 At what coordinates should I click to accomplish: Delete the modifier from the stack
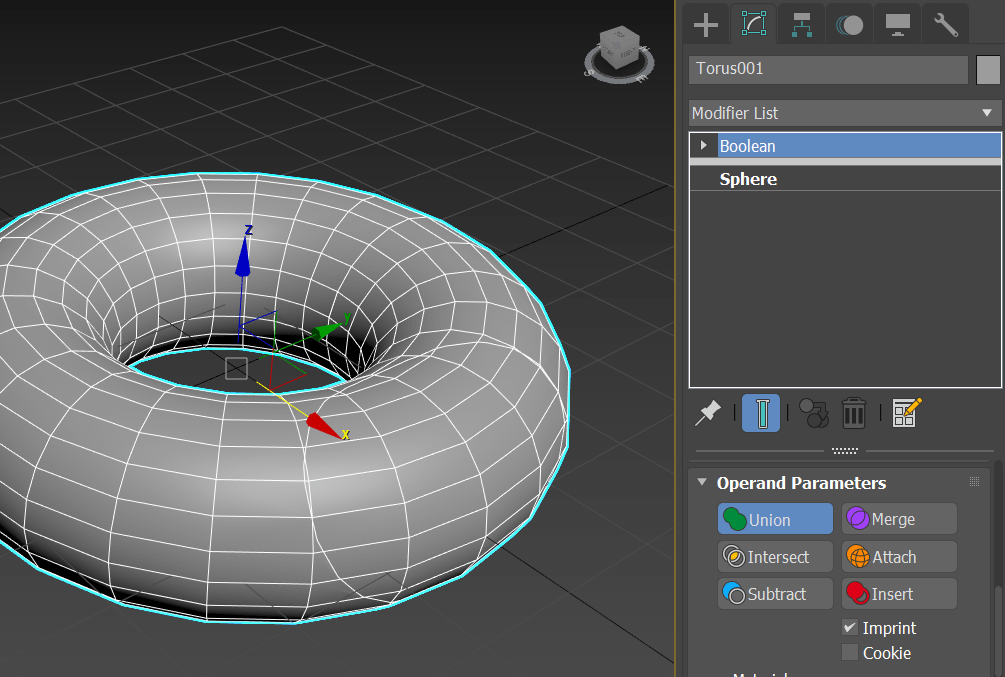click(x=853, y=413)
